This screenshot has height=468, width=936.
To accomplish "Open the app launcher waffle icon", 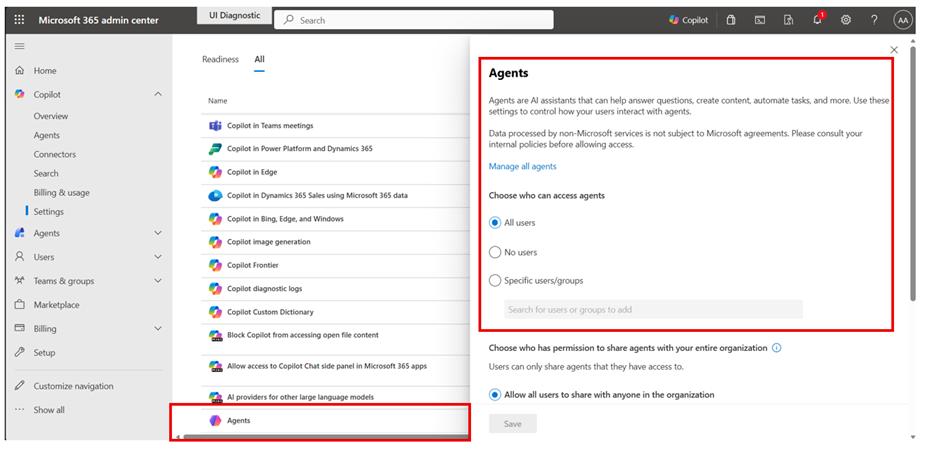I will click(x=19, y=20).
